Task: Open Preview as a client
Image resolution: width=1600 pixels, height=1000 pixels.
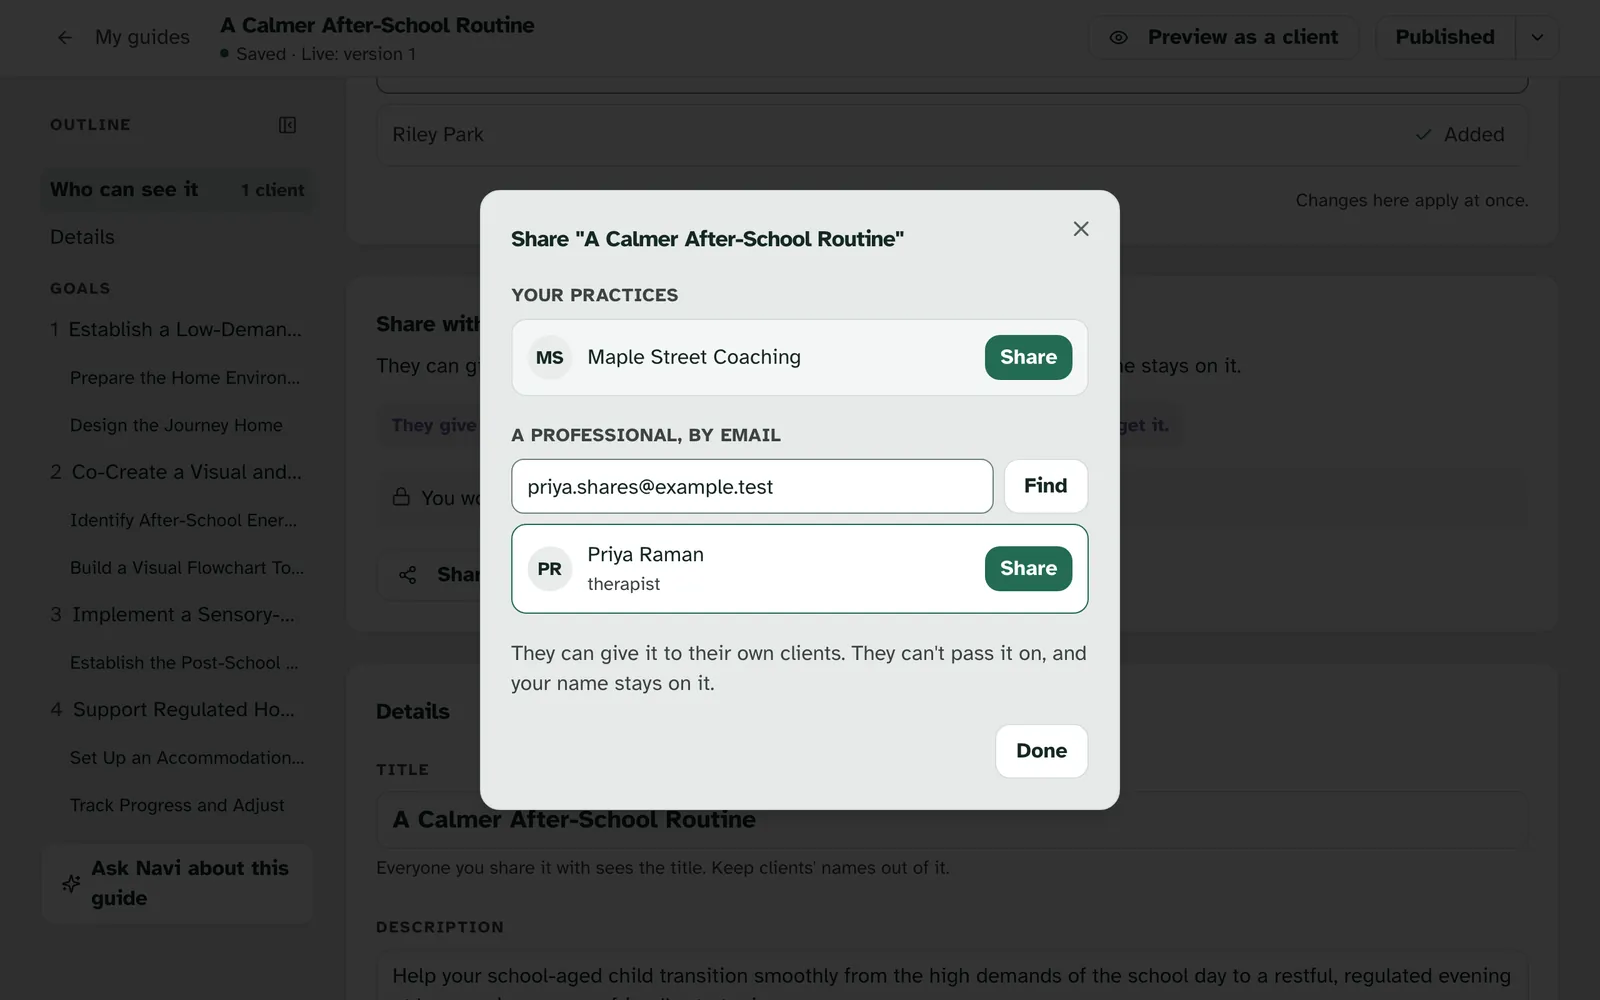Action: click(x=1223, y=37)
